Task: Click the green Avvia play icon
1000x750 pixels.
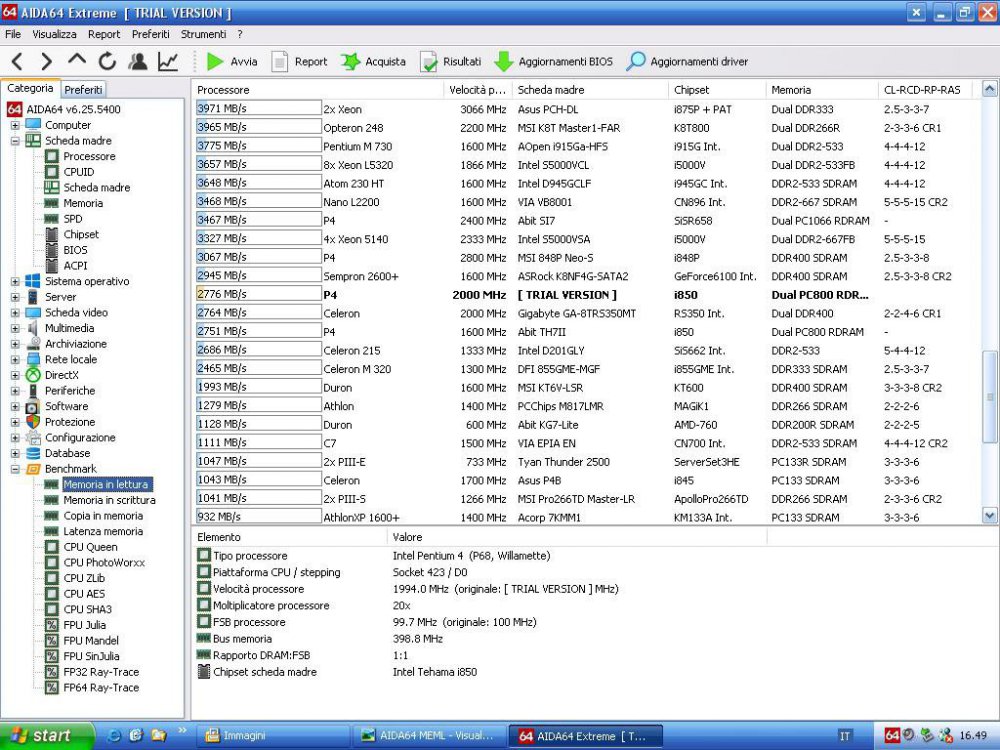Action: 215,61
